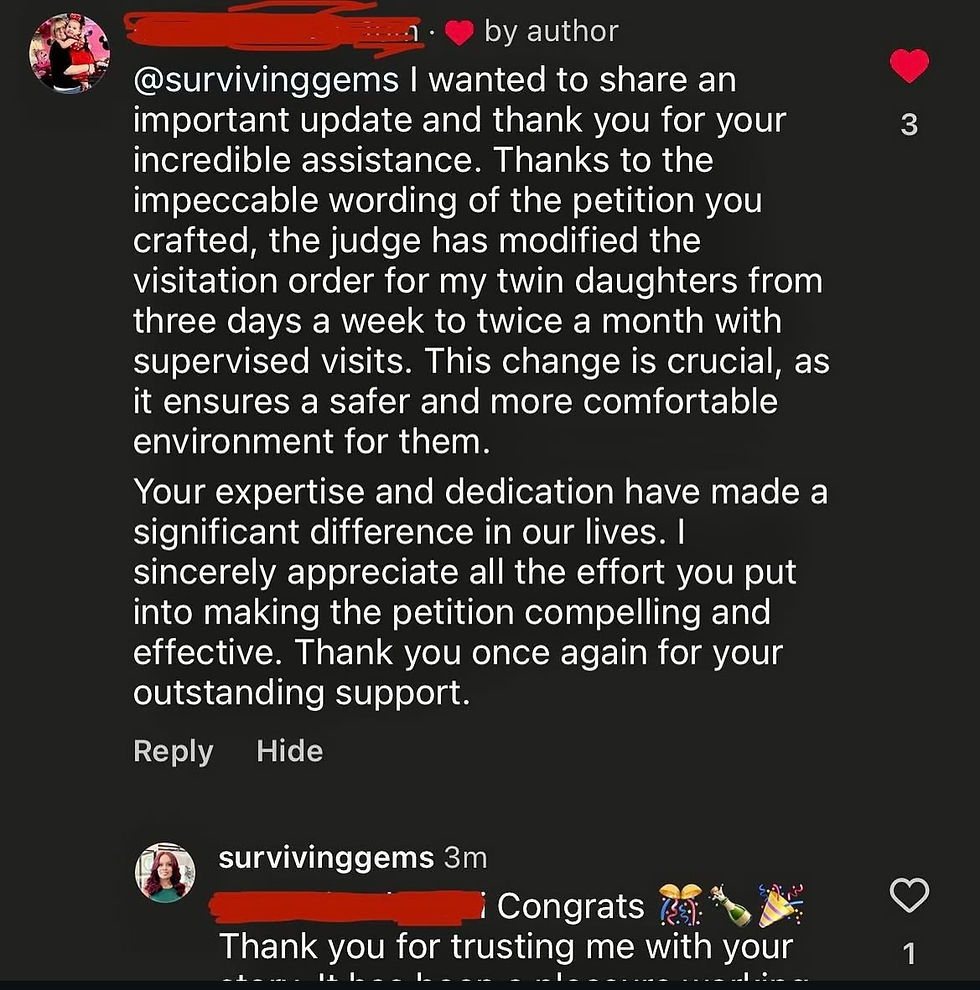980x990 pixels.
Task: Click the "by author" label
Action: (x=551, y=32)
